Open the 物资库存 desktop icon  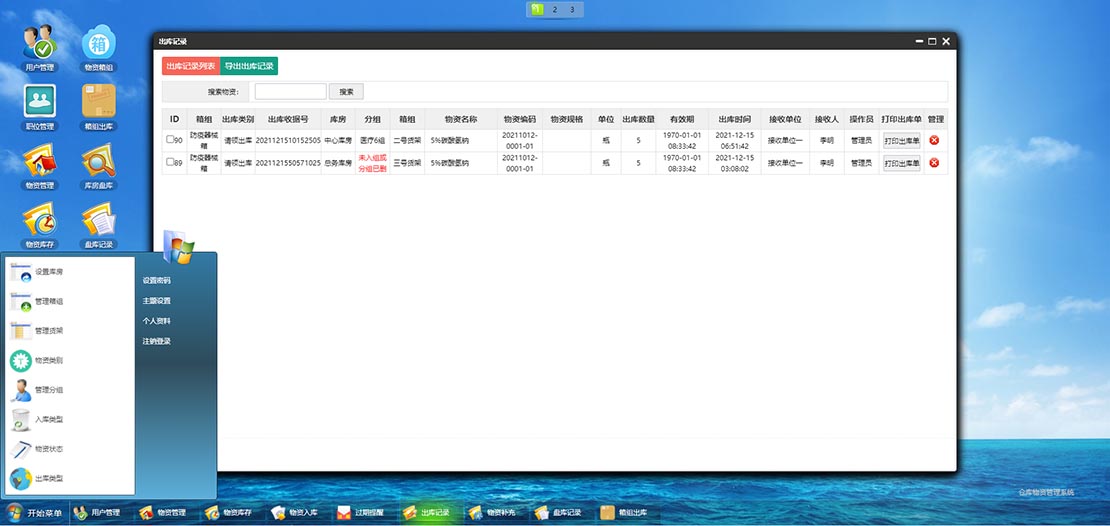[x=40, y=224]
